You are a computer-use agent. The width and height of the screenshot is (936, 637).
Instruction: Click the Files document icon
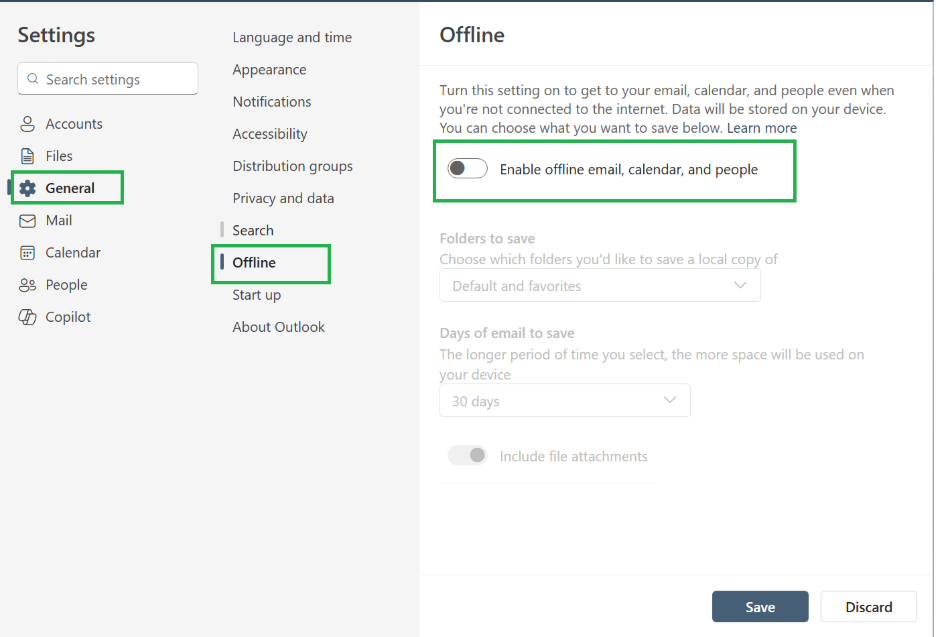point(27,156)
